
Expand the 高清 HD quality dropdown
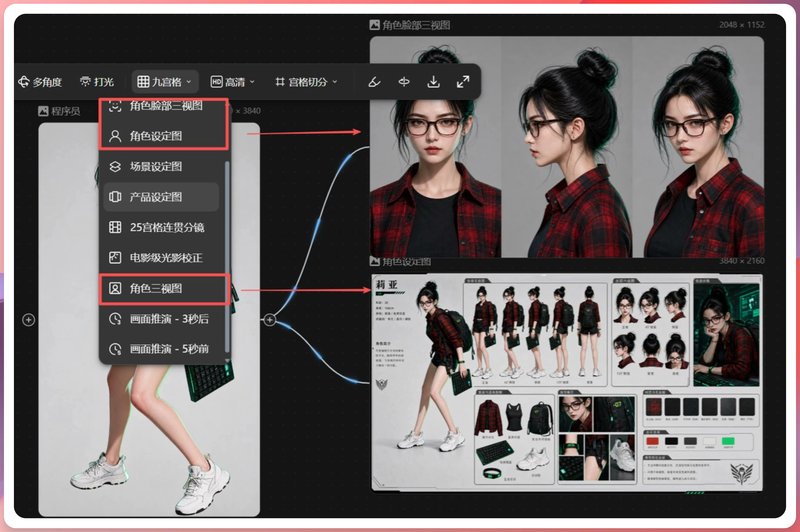[232, 82]
